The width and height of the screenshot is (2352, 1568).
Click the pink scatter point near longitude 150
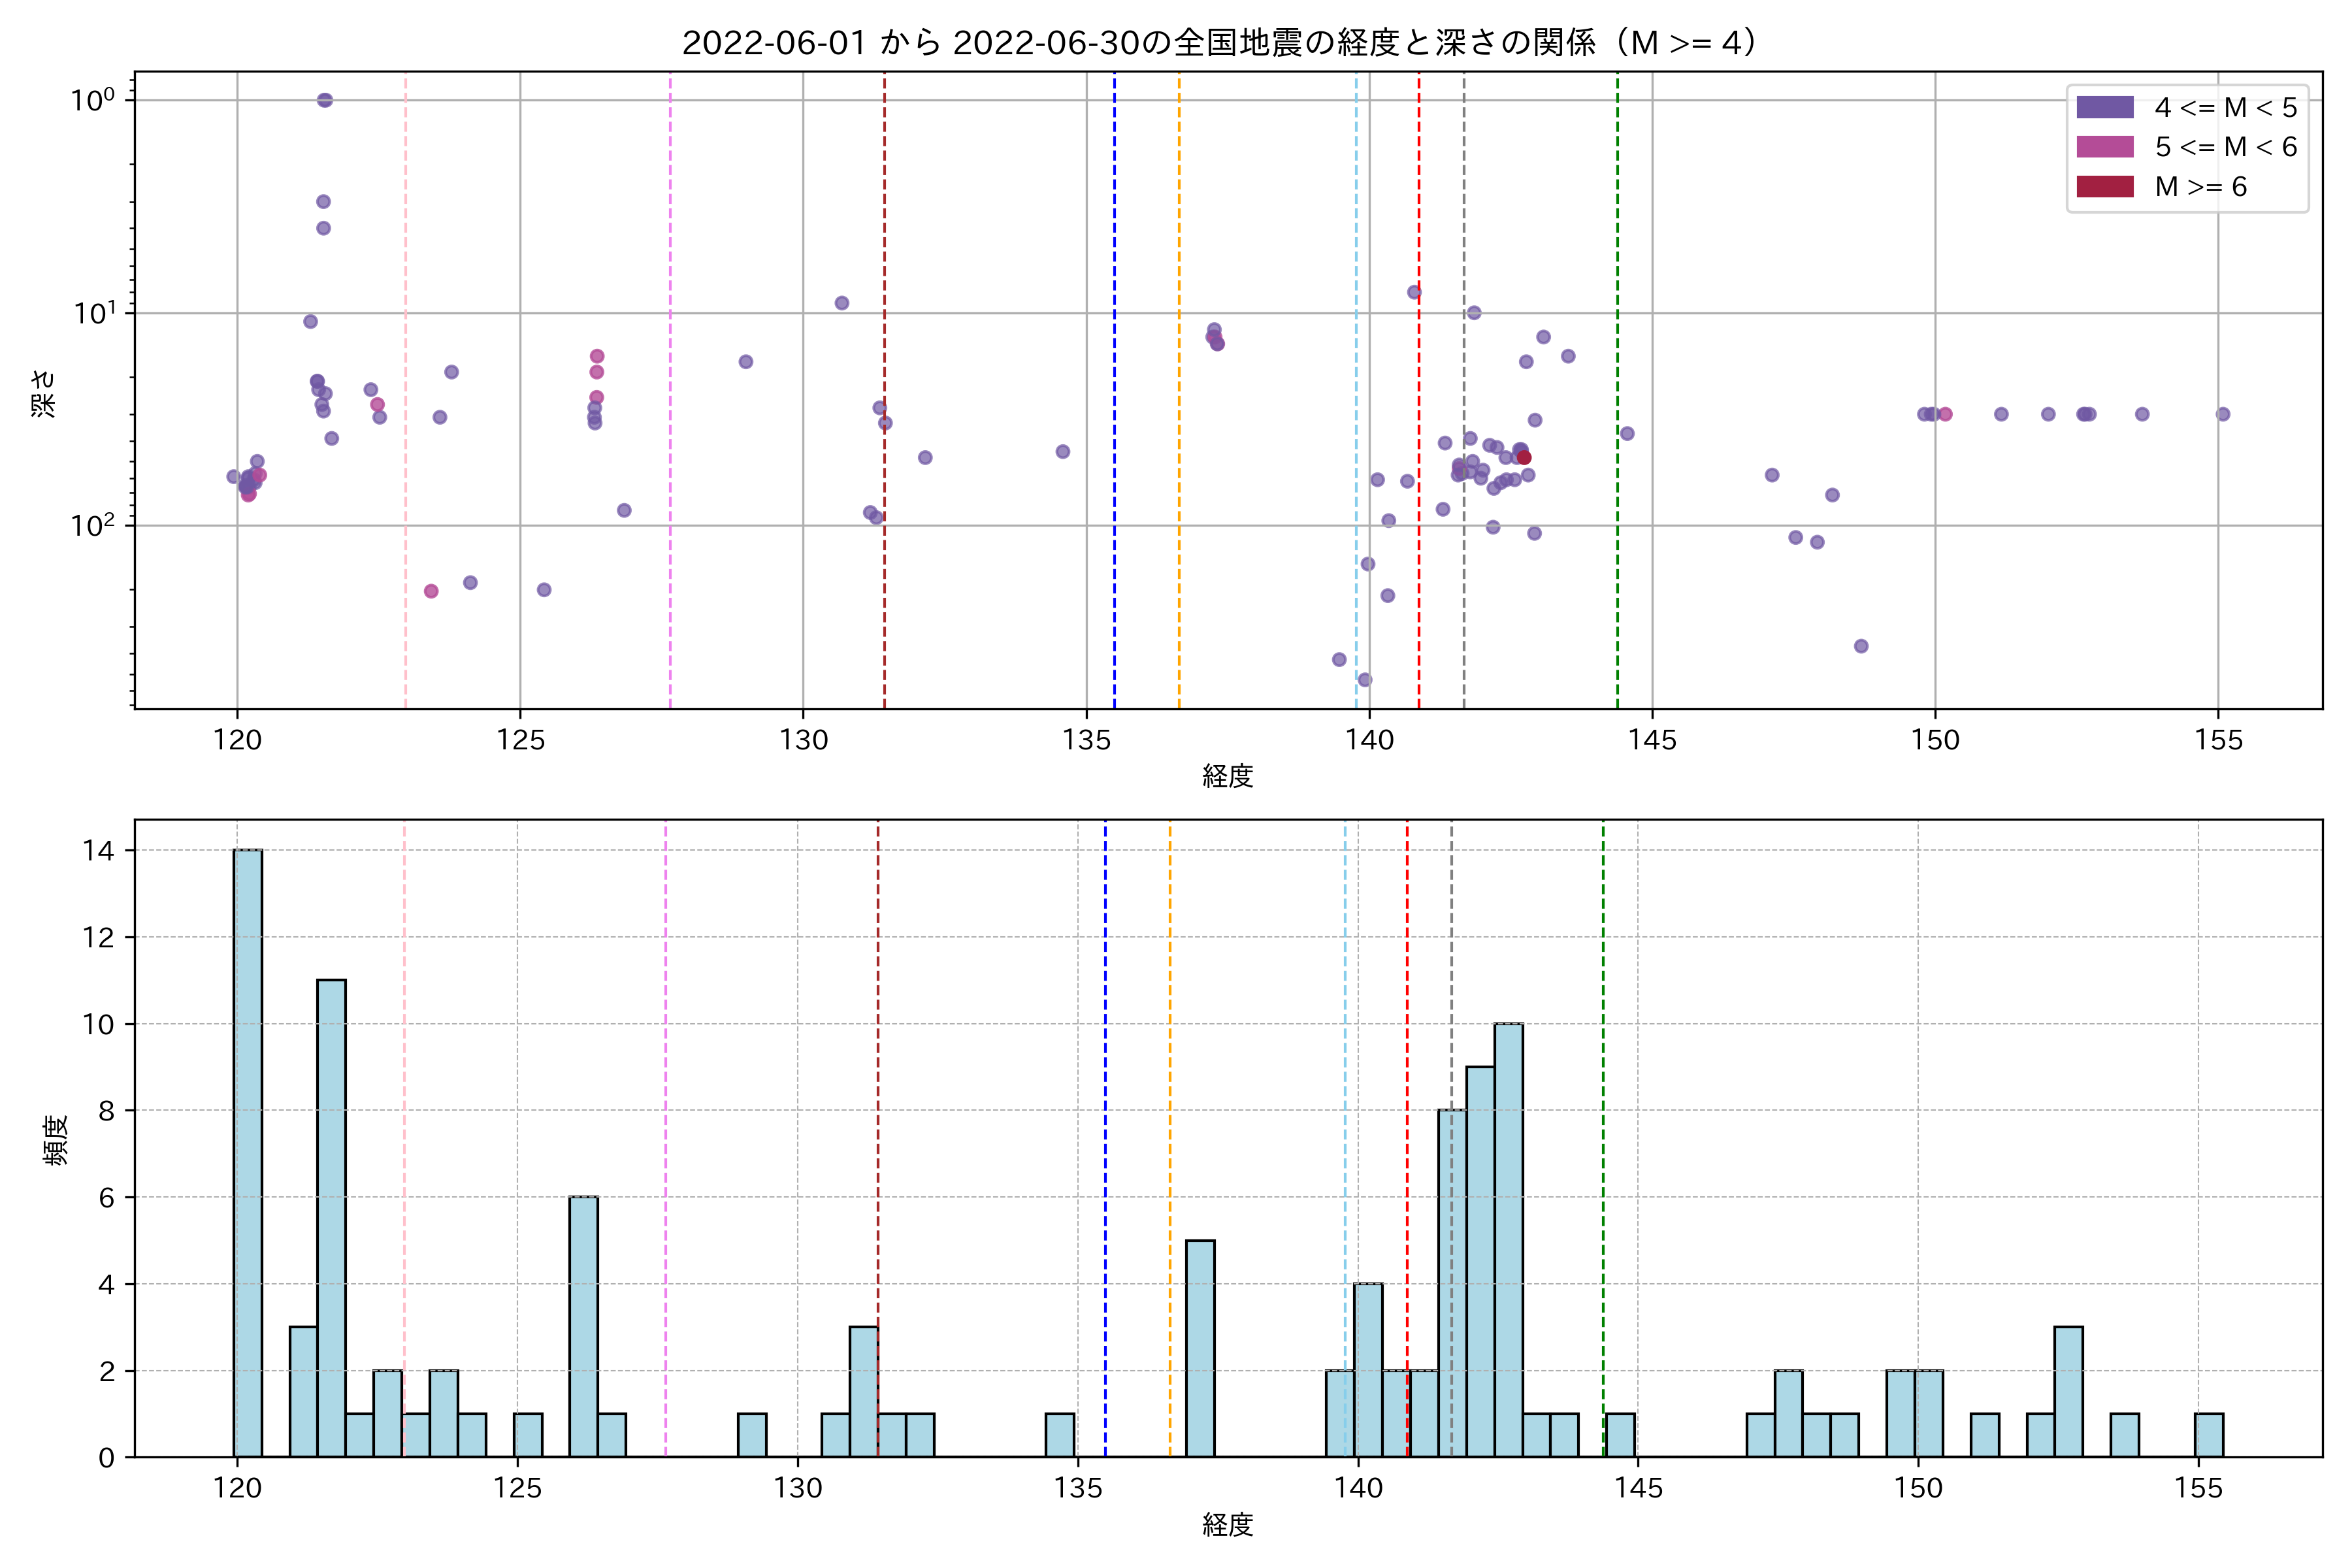tap(1945, 414)
